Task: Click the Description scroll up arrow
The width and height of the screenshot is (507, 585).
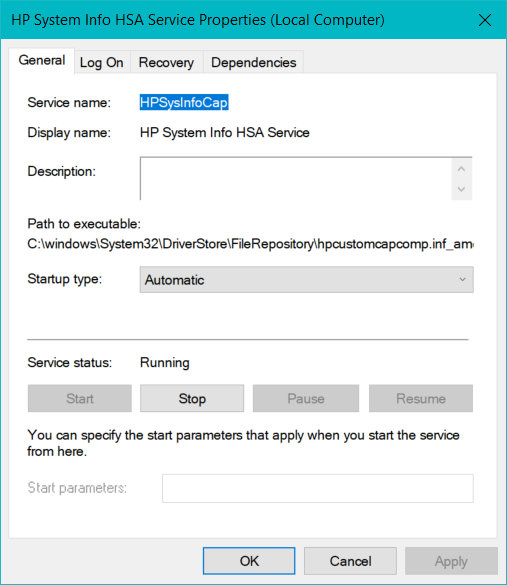Action: pyautogui.click(x=461, y=169)
